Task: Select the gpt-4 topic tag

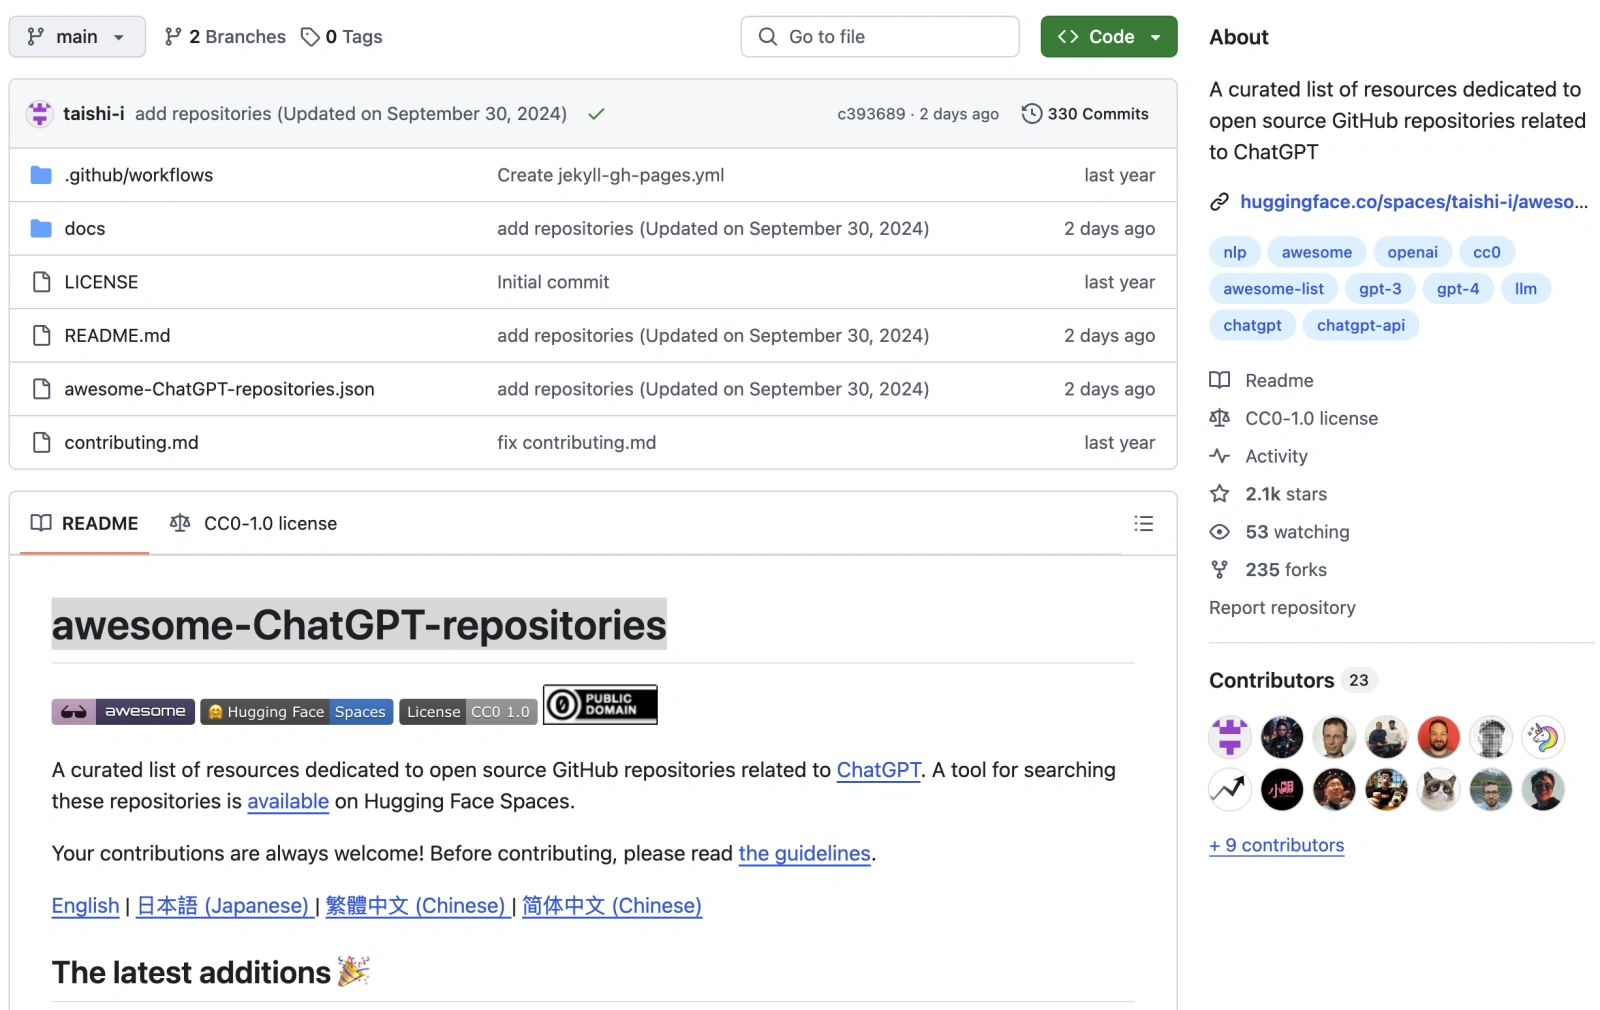Action: pyautogui.click(x=1457, y=289)
